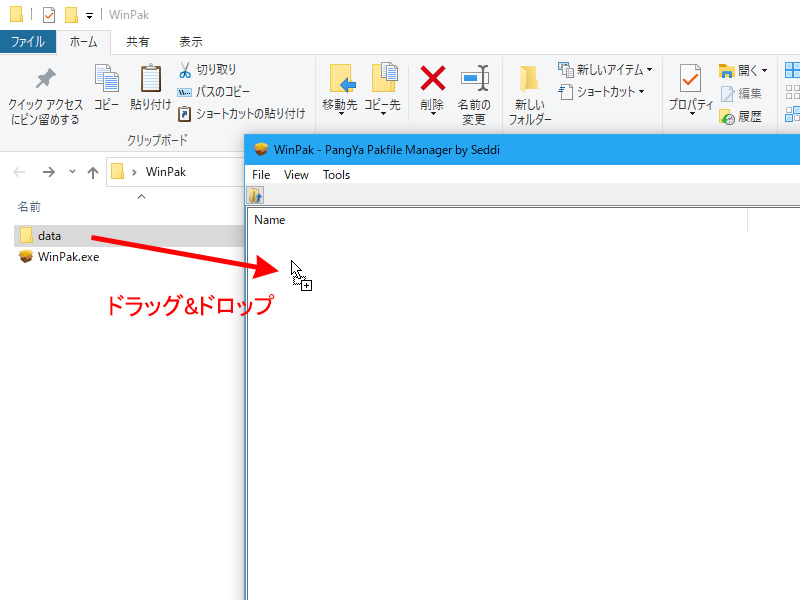Go up one folder level arrow
800x600 pixels.
93,172
